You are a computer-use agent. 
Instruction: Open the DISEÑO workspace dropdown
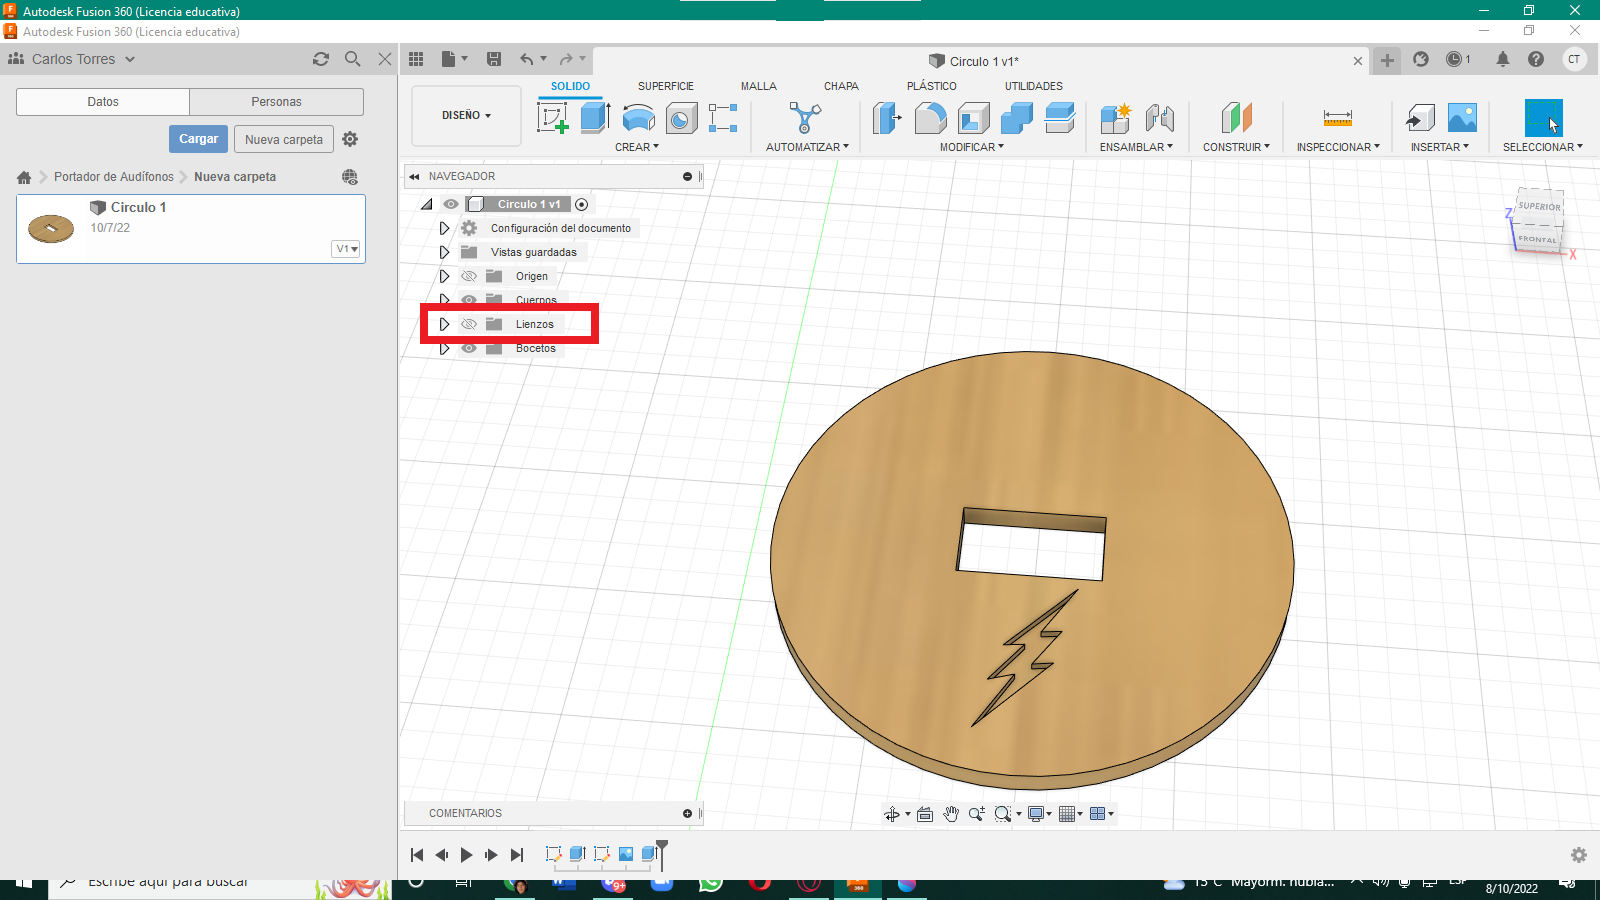click(466, 116)
